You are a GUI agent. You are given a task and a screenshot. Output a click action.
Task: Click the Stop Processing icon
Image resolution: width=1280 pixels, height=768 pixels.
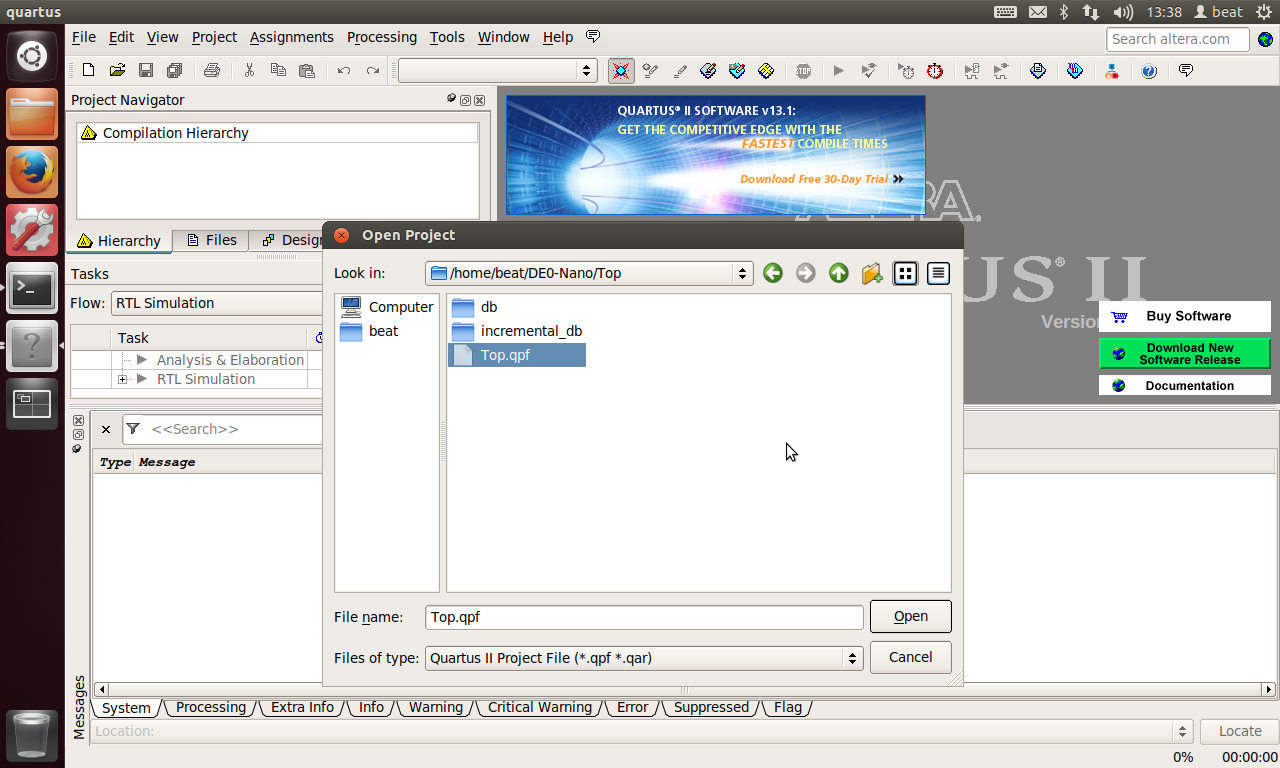tap(803, 71)
